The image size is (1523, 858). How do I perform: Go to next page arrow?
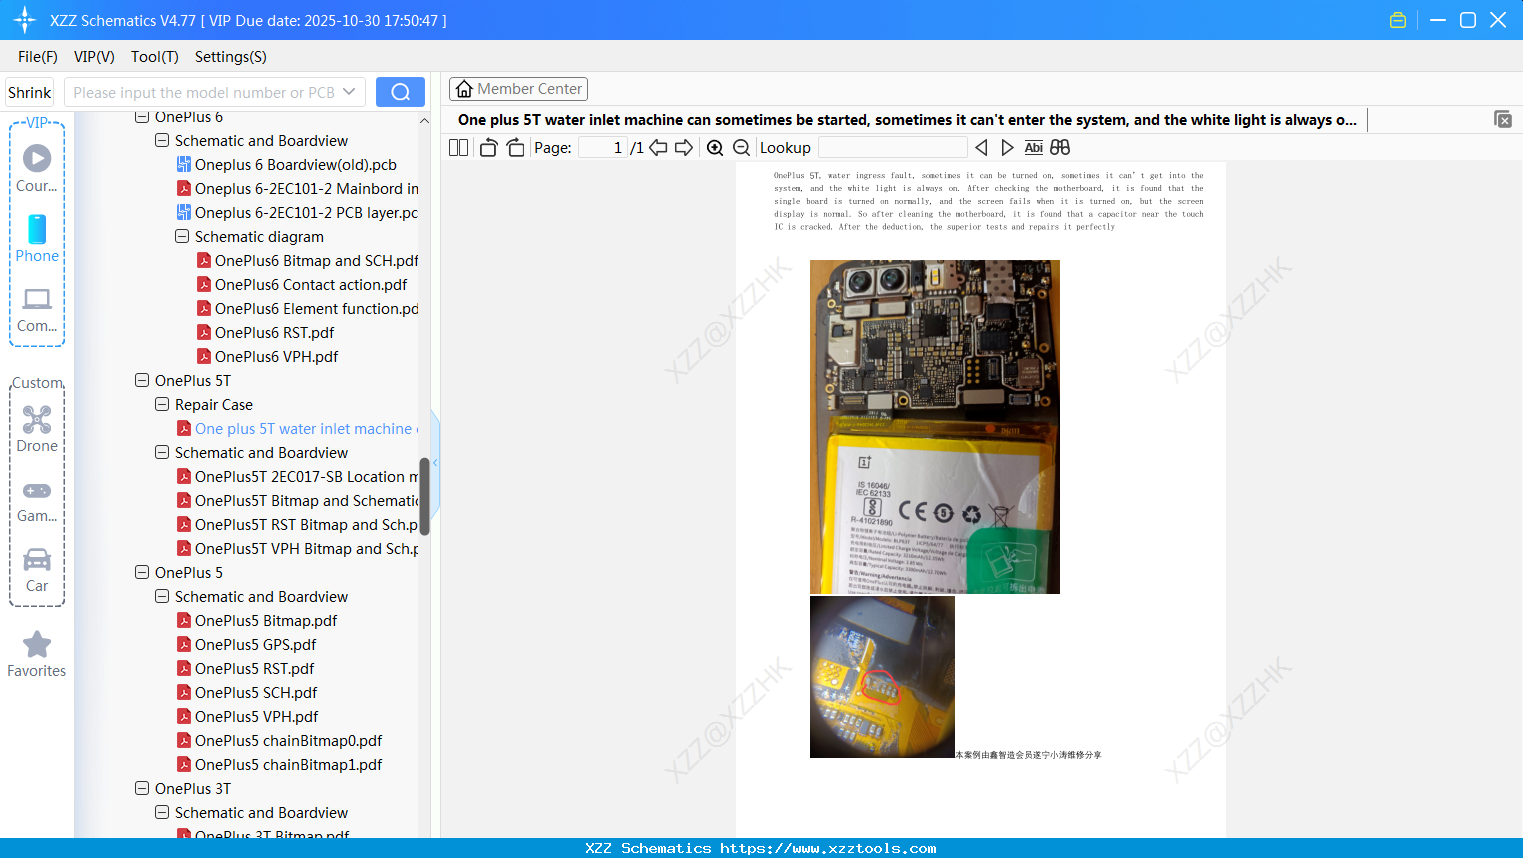(x=684, y=147)
